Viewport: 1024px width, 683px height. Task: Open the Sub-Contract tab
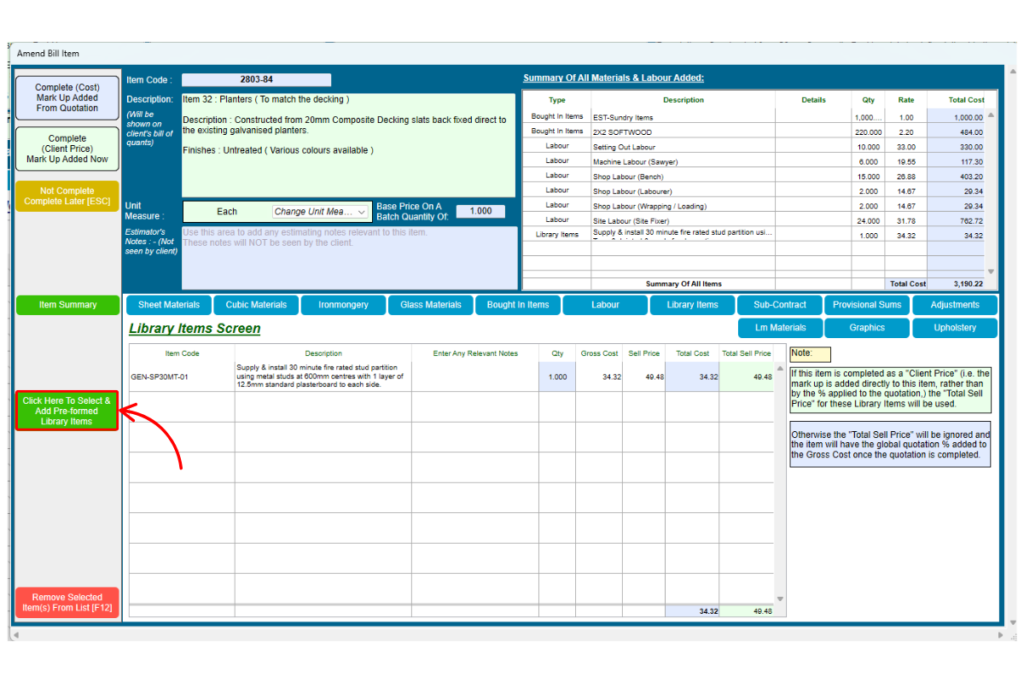click(780, 305)
